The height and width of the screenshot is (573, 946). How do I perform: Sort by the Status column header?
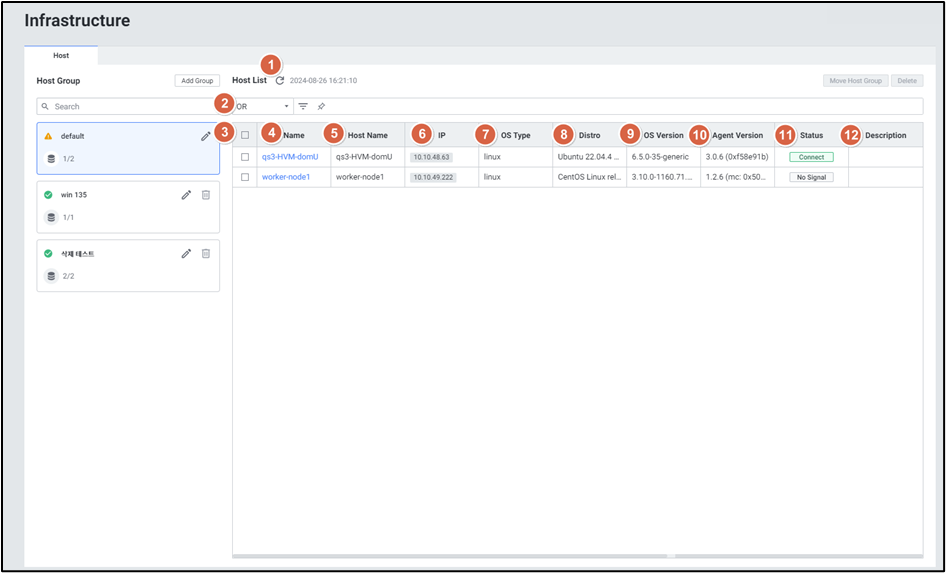point(811,135)
